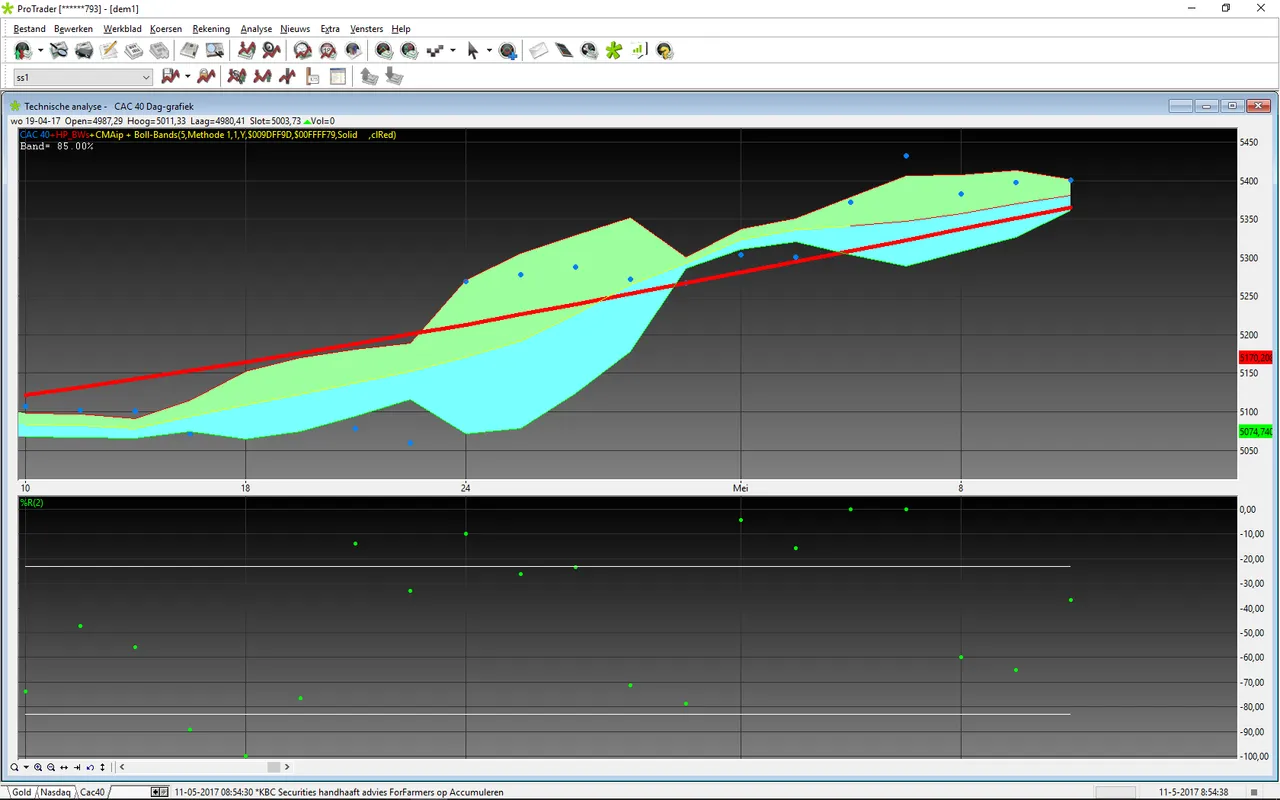Click the vertical double-arrow scale icon

point(102,767)
